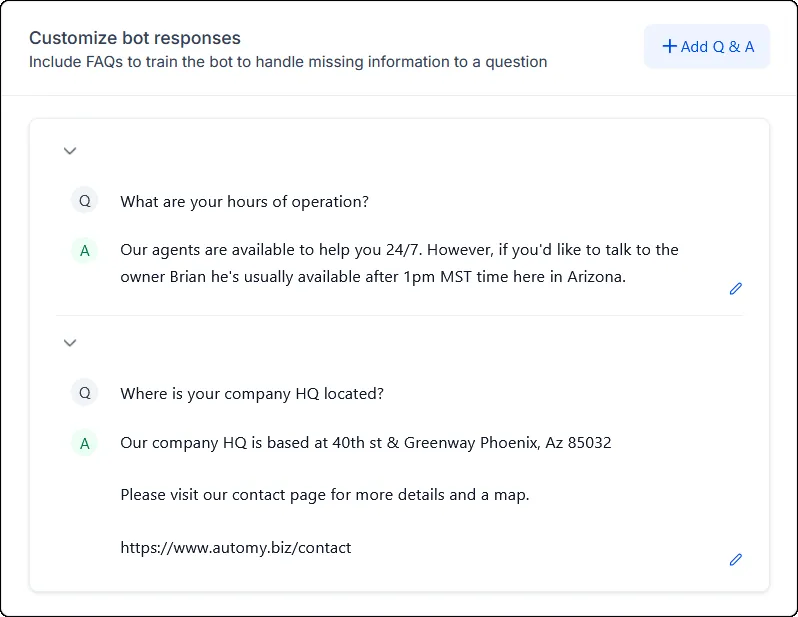Image resolution: width=798 pixels, height=617 pixels.
Task: Click the green A badge beside agents available answer
Action: [84, 250]
